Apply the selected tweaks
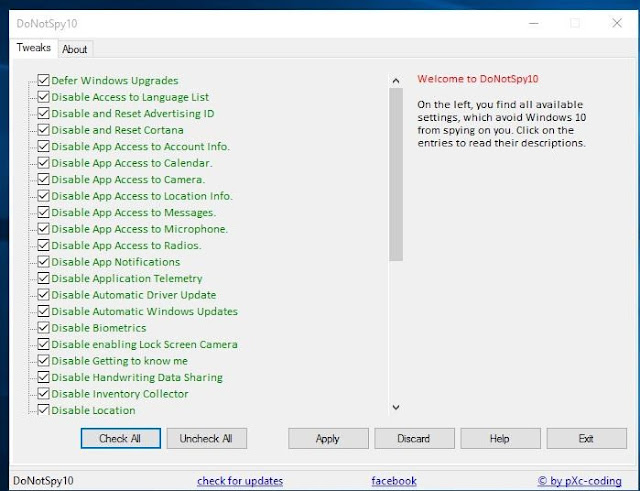Image resolution: width=640 pixels, height=491 pixels. coord(328,438)
